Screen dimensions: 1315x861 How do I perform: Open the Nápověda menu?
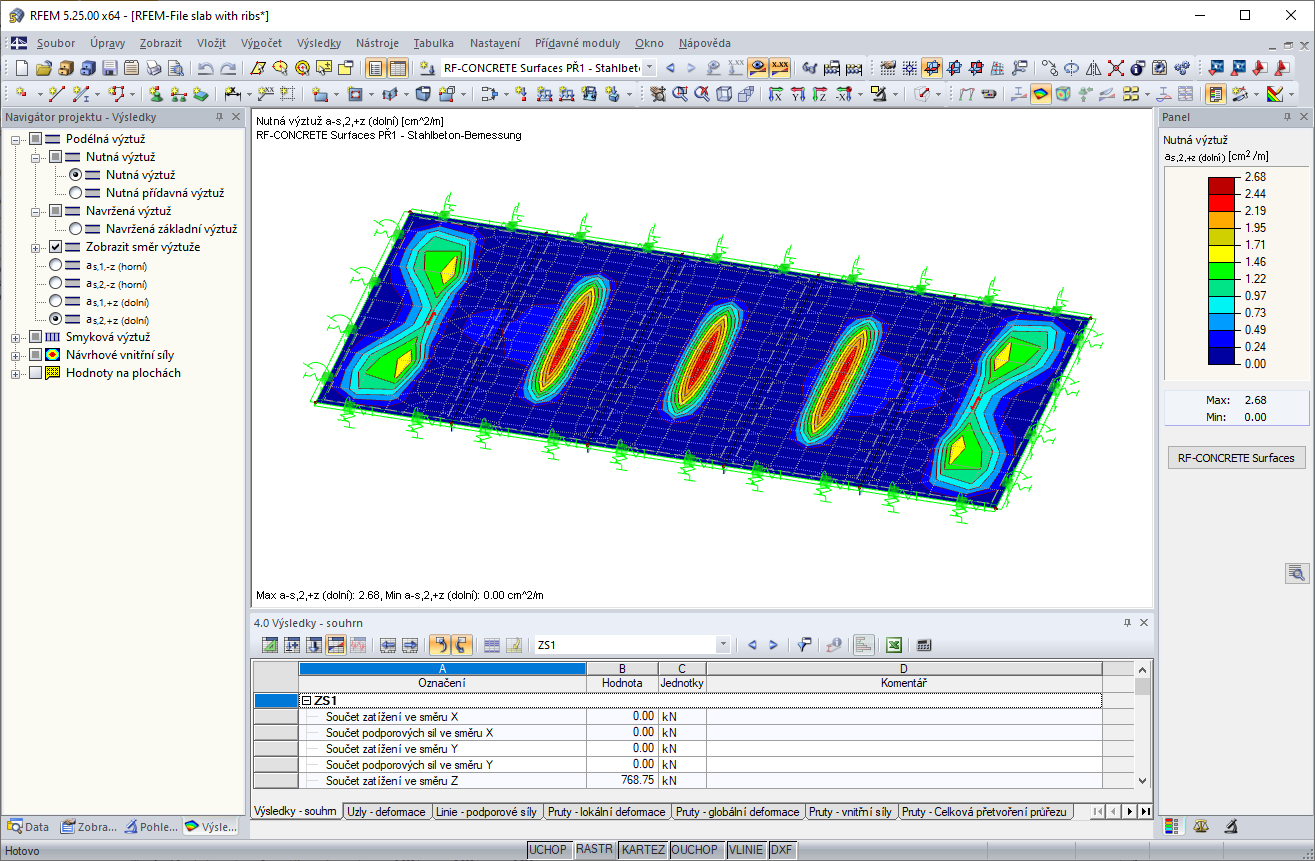(x=704, y=43)
